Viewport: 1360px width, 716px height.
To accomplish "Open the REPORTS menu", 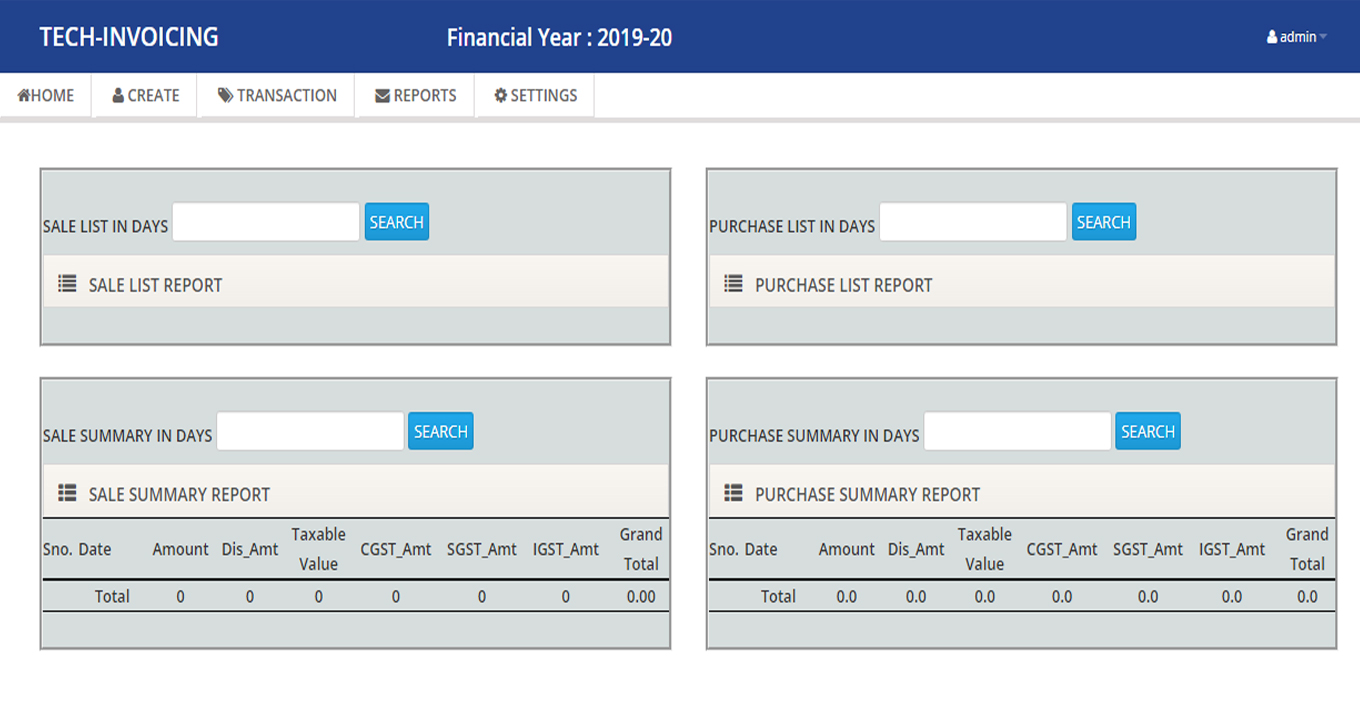I will coord(415,96).
